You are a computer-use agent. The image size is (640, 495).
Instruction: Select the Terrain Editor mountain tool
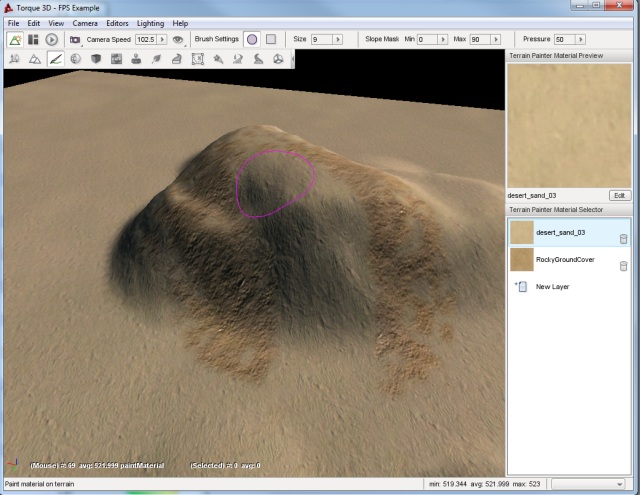34,59
